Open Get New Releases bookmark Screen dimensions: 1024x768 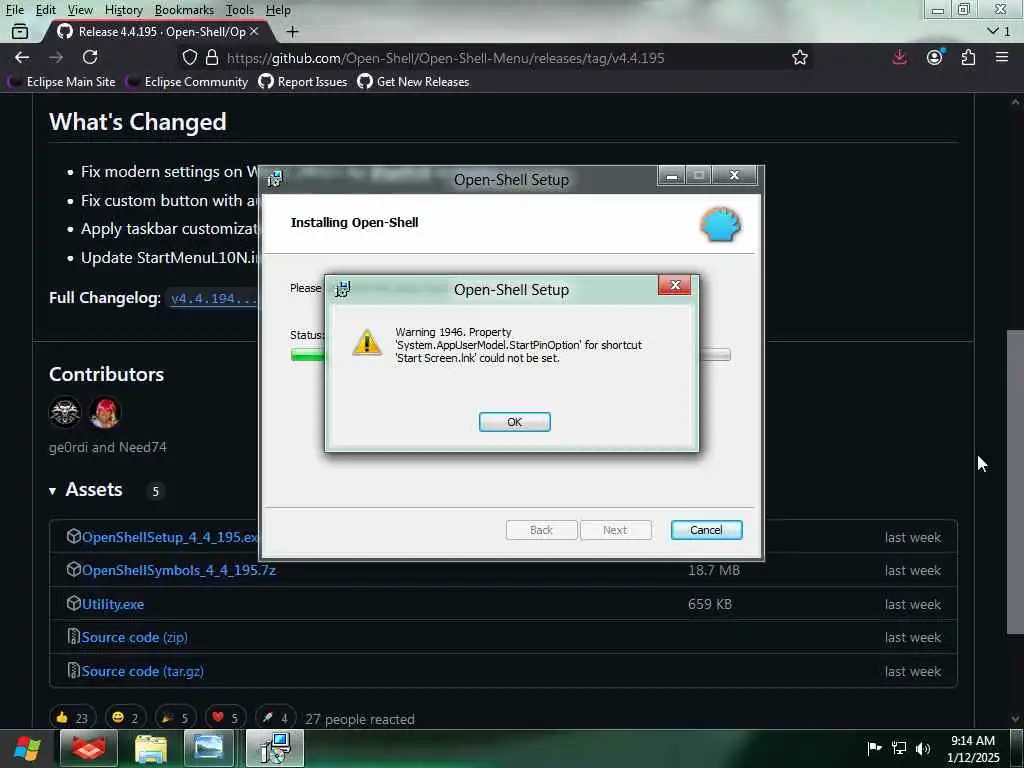(413, 82)
